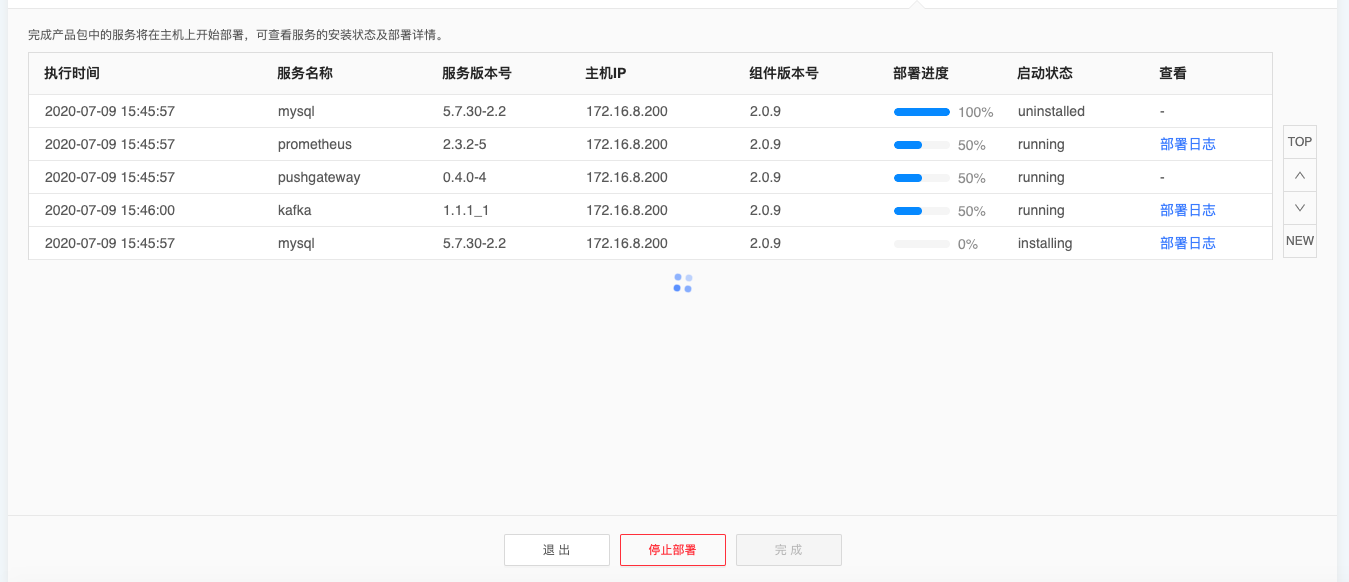Open 部署日志 for the kafka service
This screenshot has height=582, width=1349.
coord(1187,210)
